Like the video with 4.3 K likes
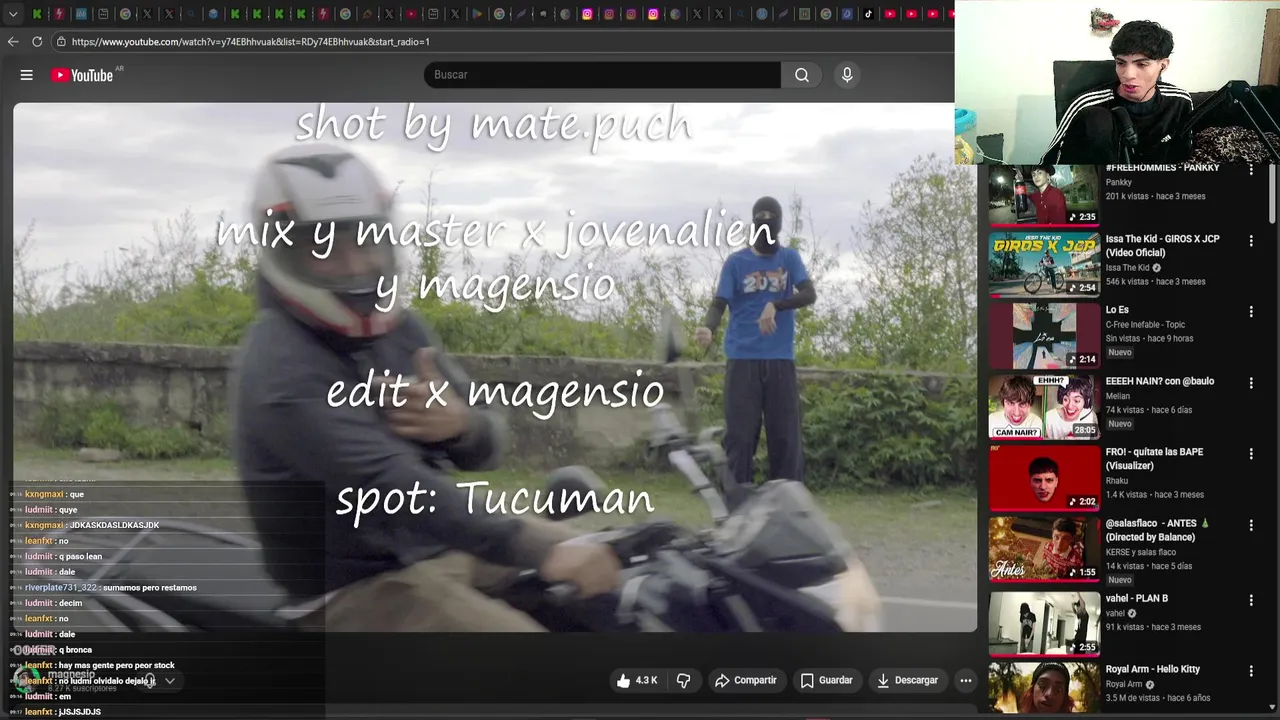 pos(637,680)
